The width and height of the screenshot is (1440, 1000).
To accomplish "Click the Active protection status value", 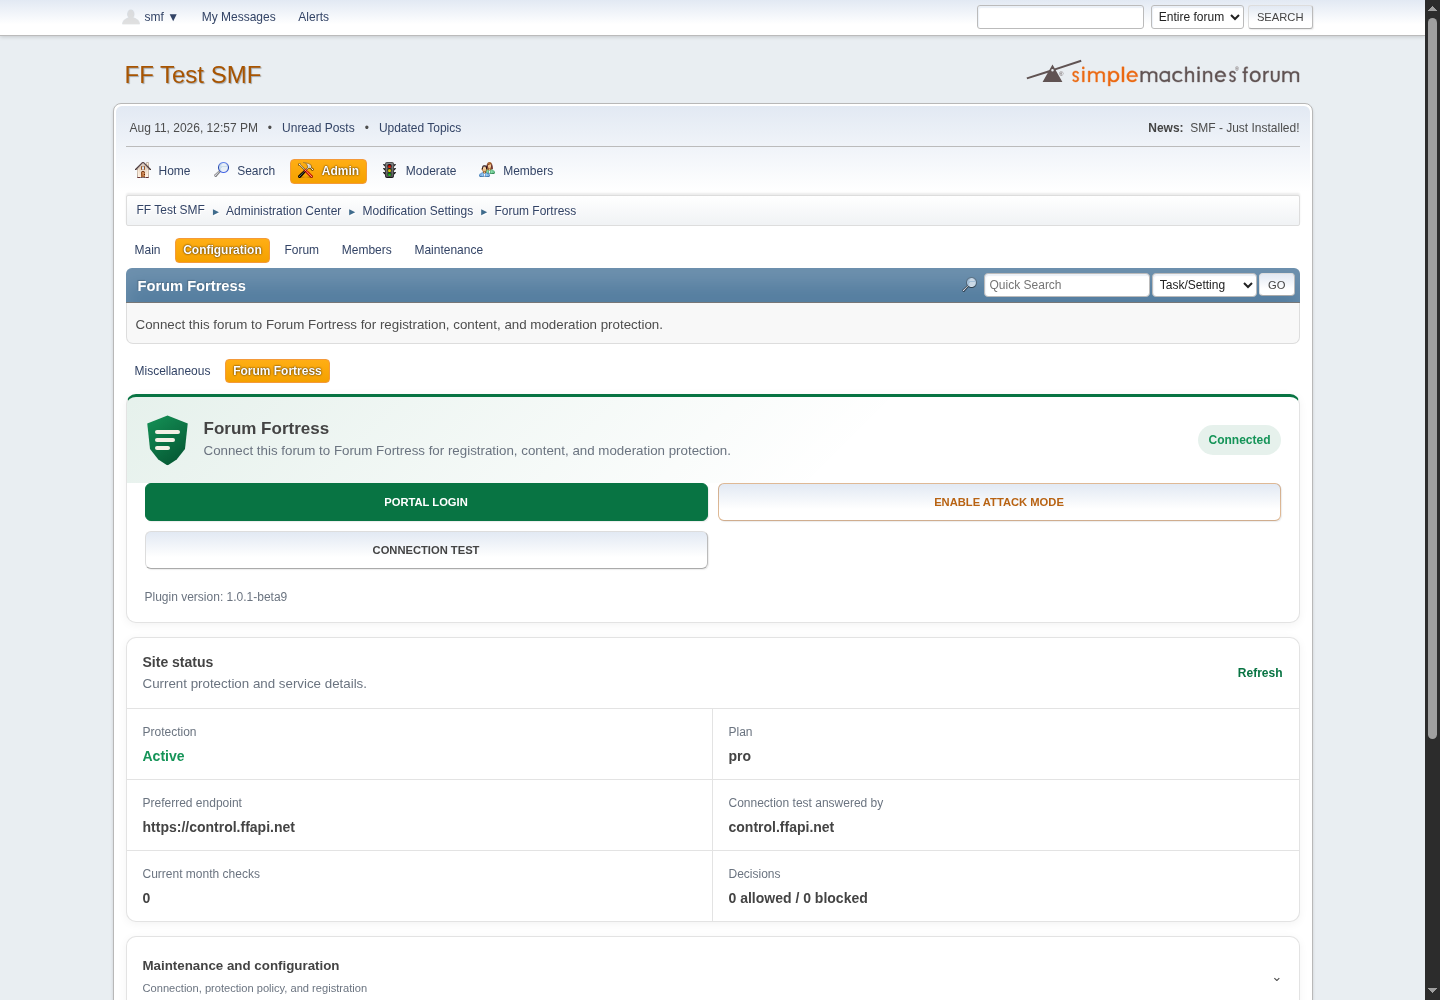I will (163, 756).
